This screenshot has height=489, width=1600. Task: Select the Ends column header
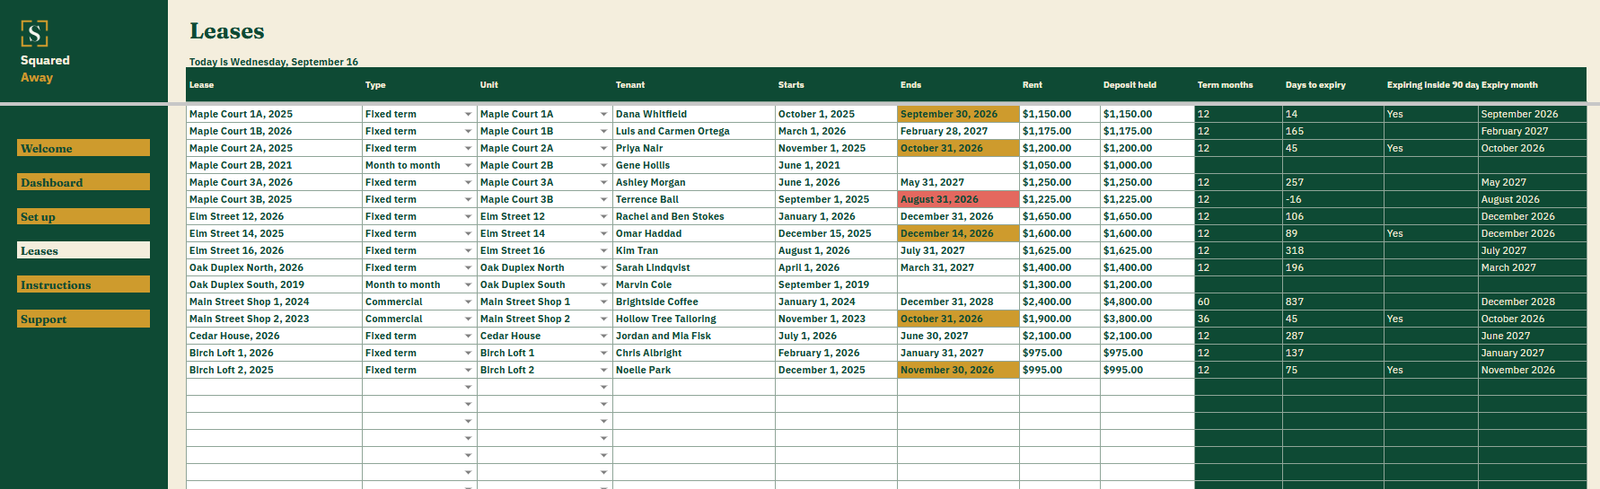tap(958, 85)
